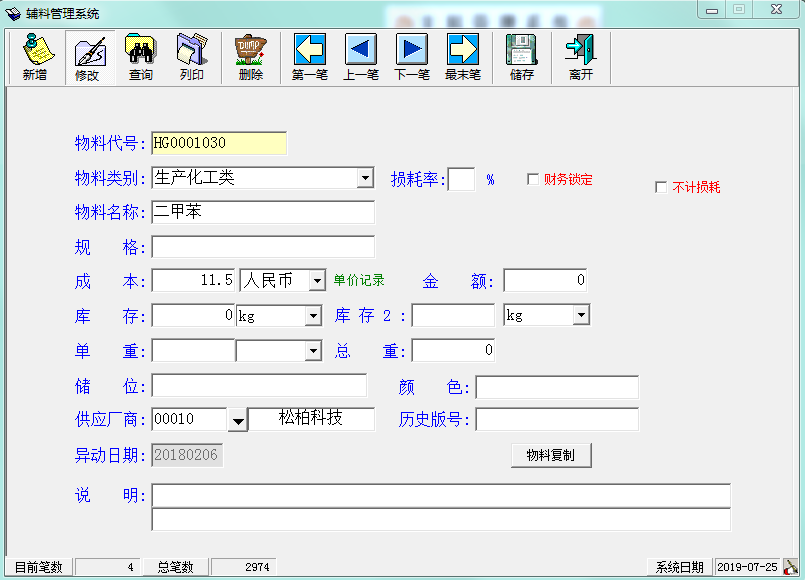Click the system date 2019-07-25

748,567
